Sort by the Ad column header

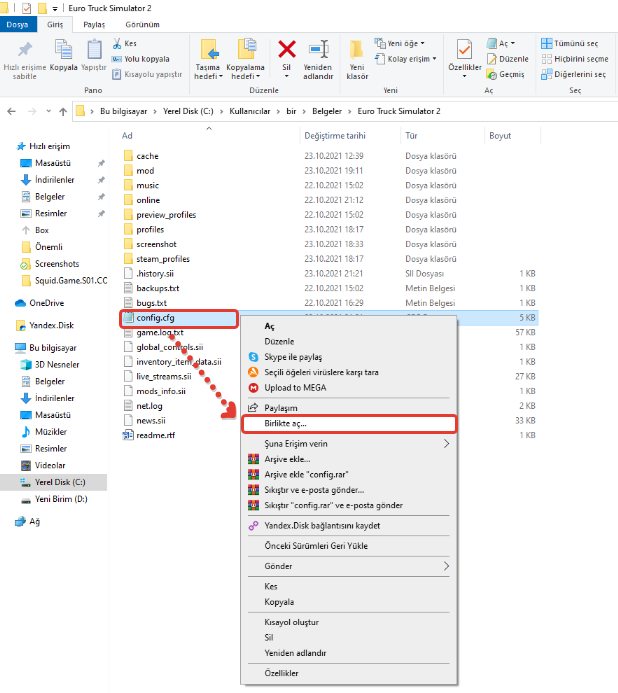click(127, 136)
